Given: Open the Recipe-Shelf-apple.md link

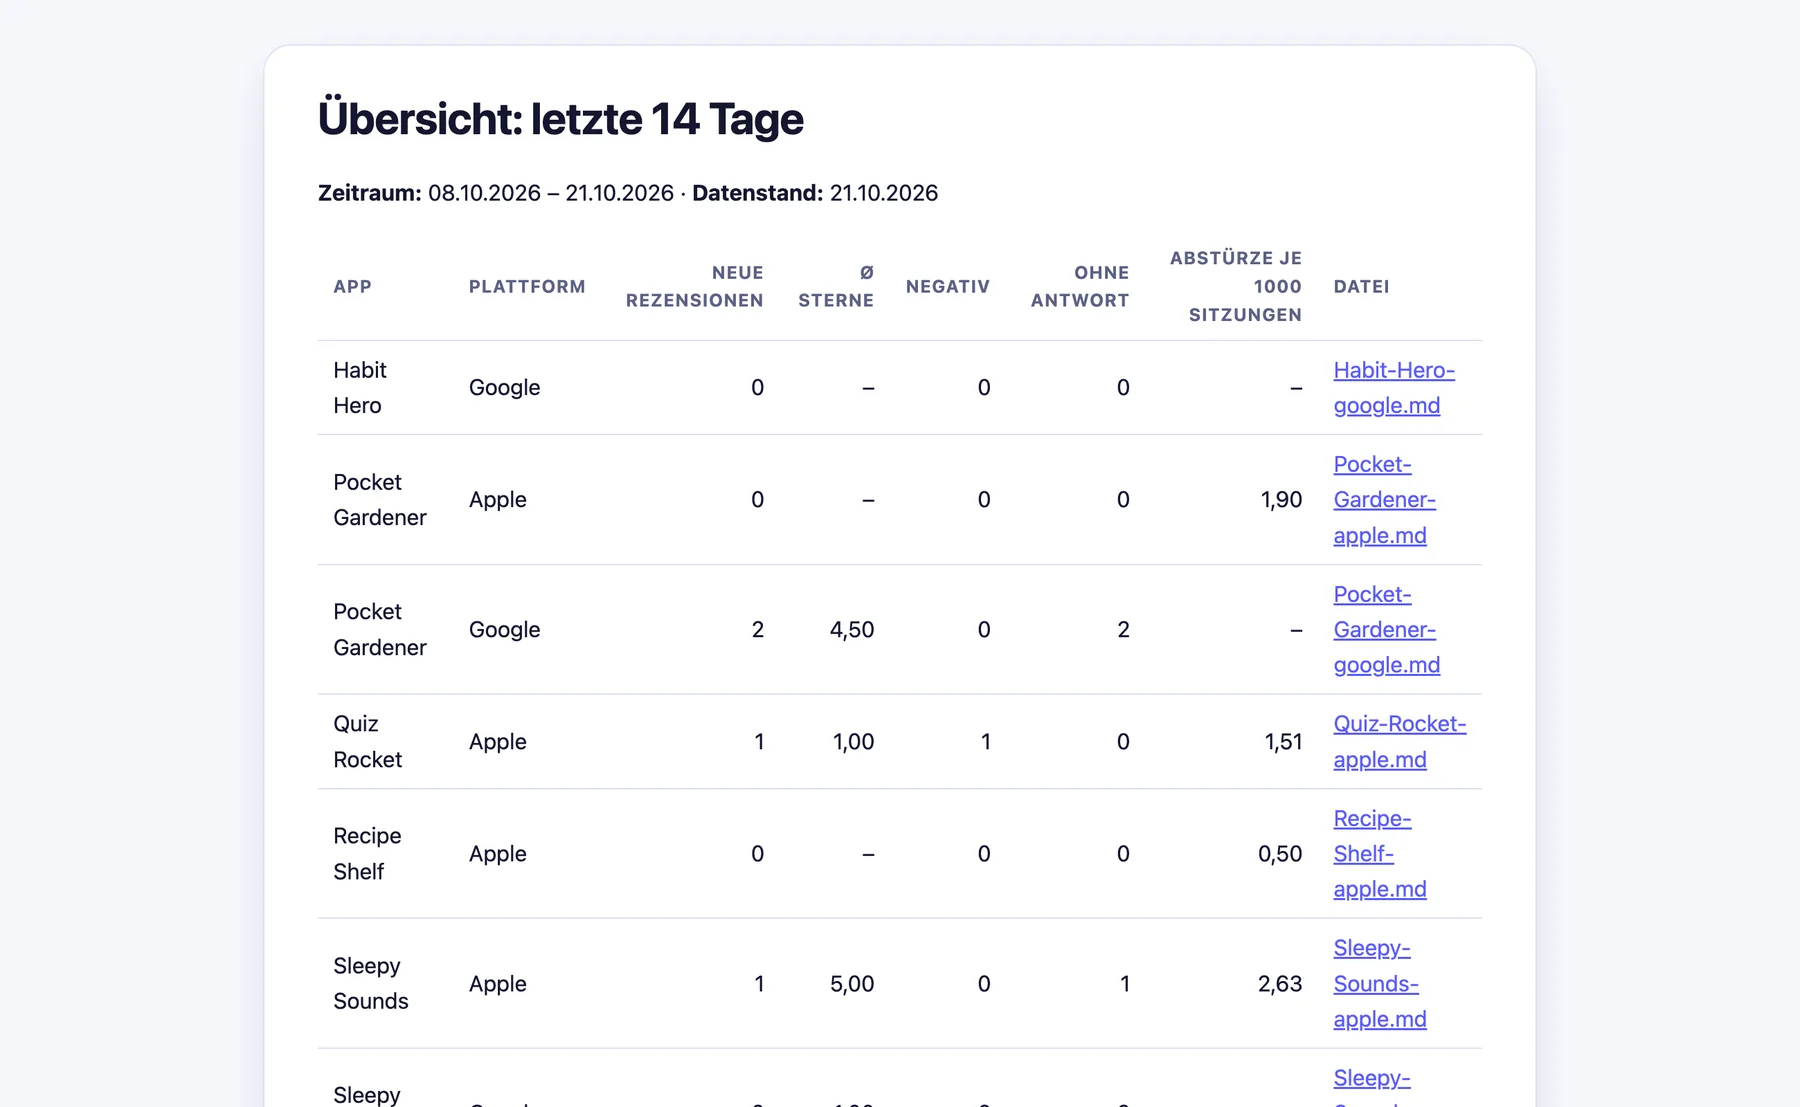Looking at the screenshot, I should click(1379, 853).
